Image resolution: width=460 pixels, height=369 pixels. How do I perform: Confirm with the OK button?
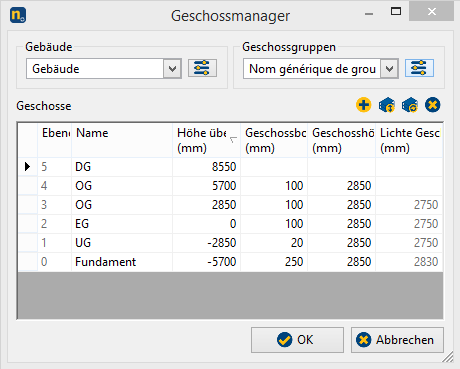click(297, 340)
